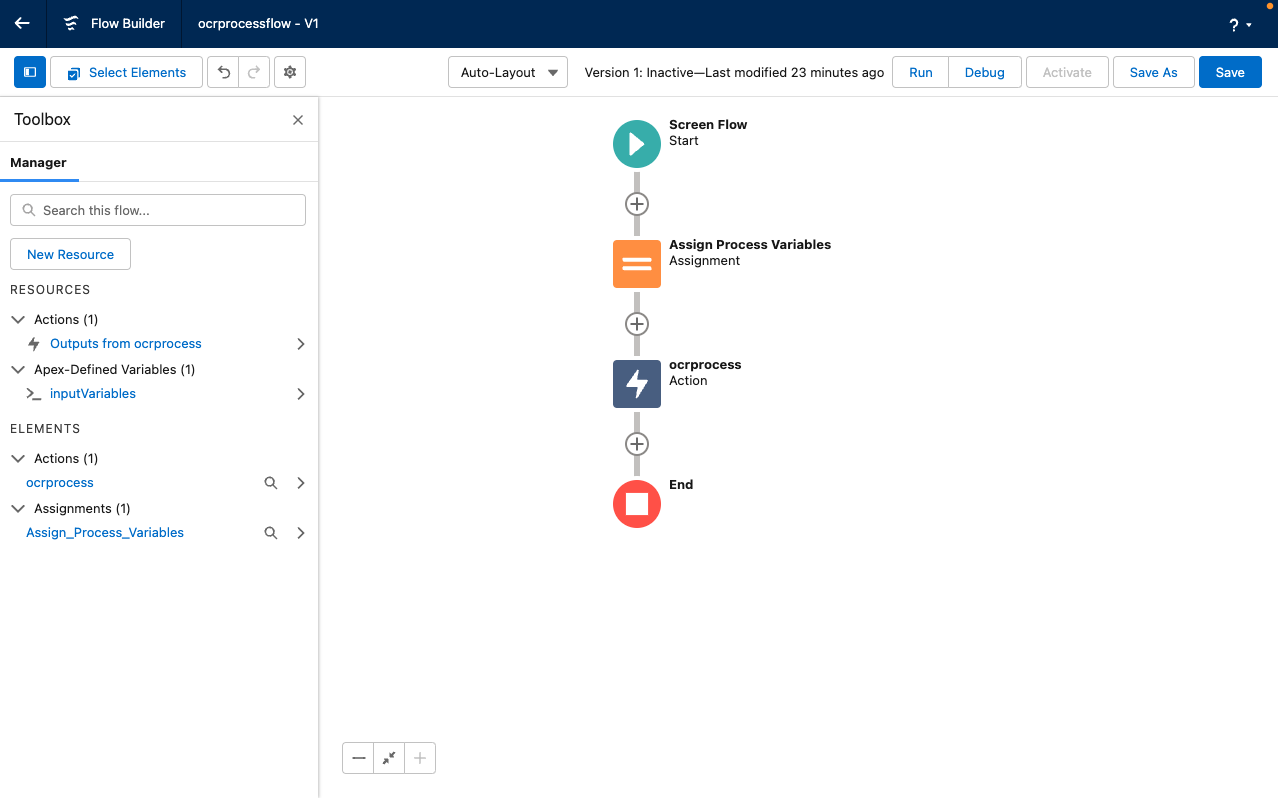Select the orange Assignment element icon
The image size is (1278, 798).
pyautogui.click(x=637, y=264)
